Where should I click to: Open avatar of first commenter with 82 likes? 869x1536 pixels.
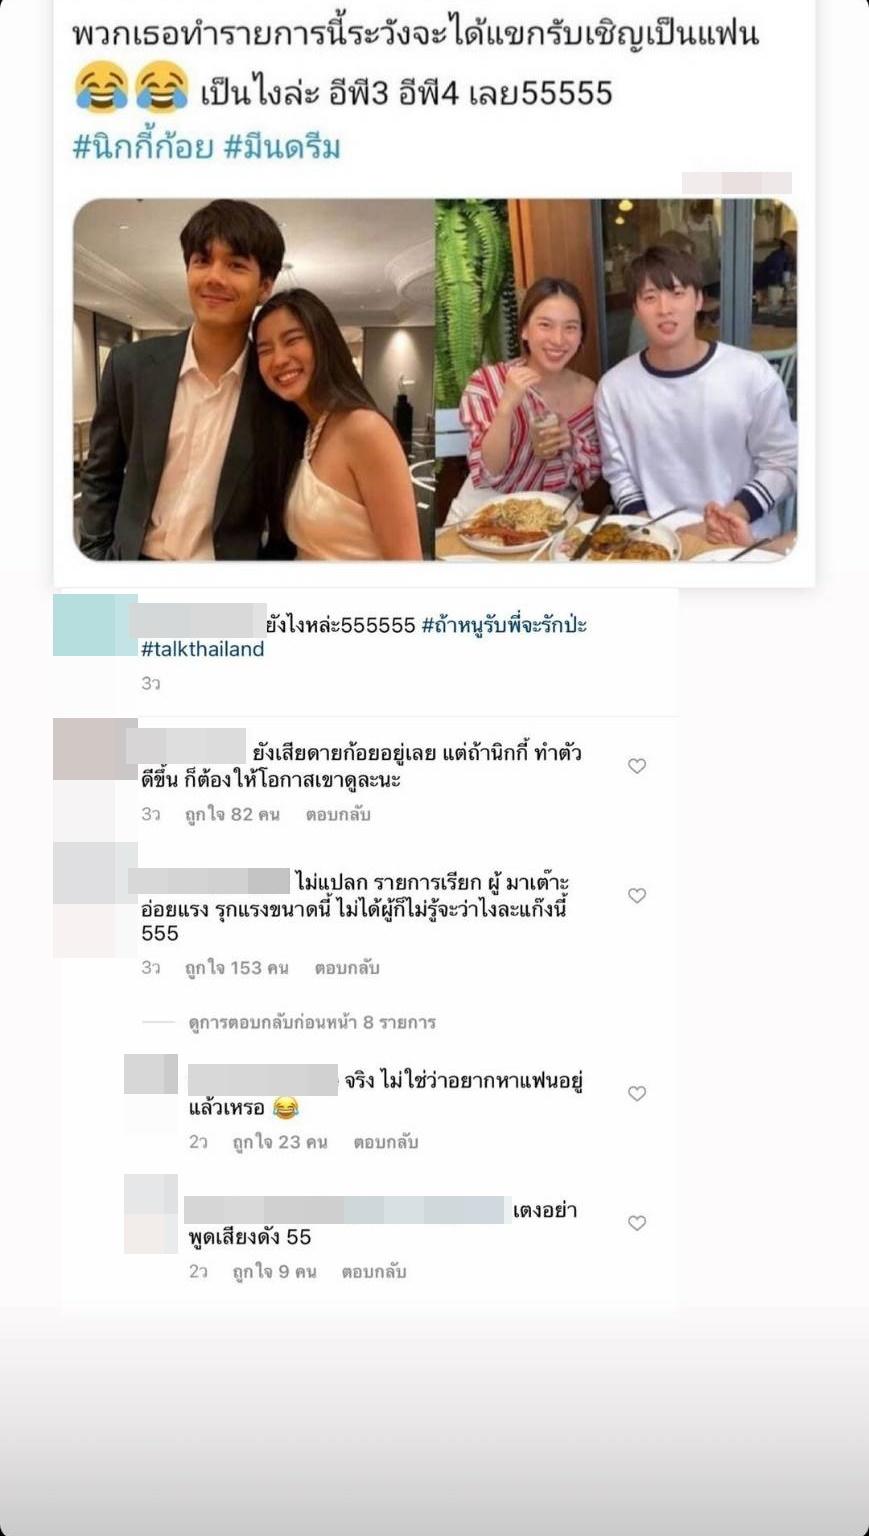pos(95,749)
